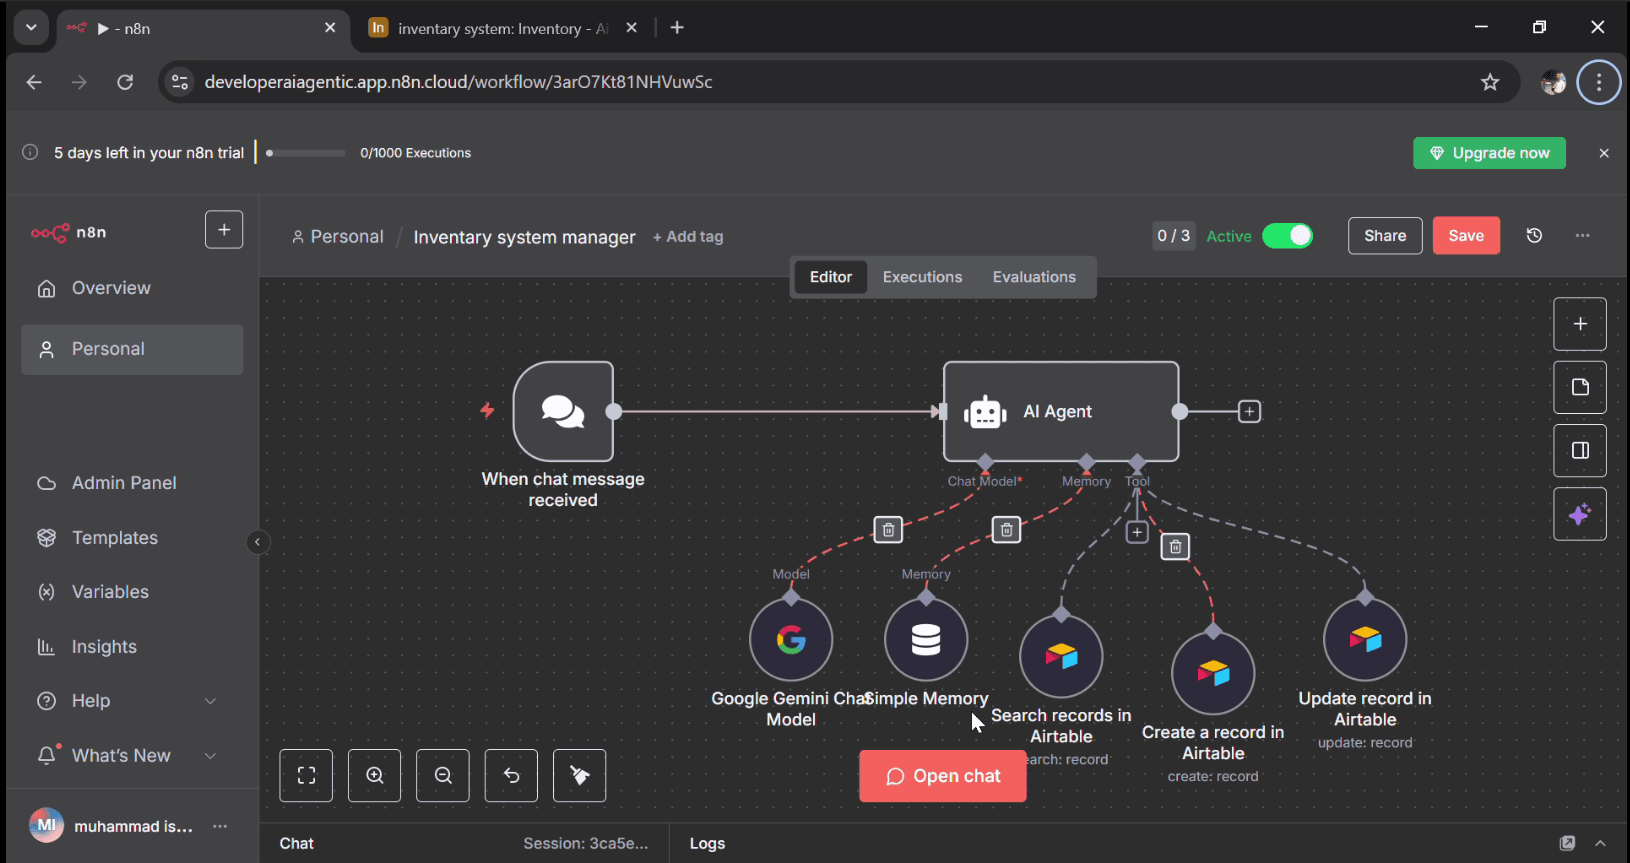This screenshot has width=1630, height=863.
Task: Delete the Chat Model connection
Action: [888, 529]
